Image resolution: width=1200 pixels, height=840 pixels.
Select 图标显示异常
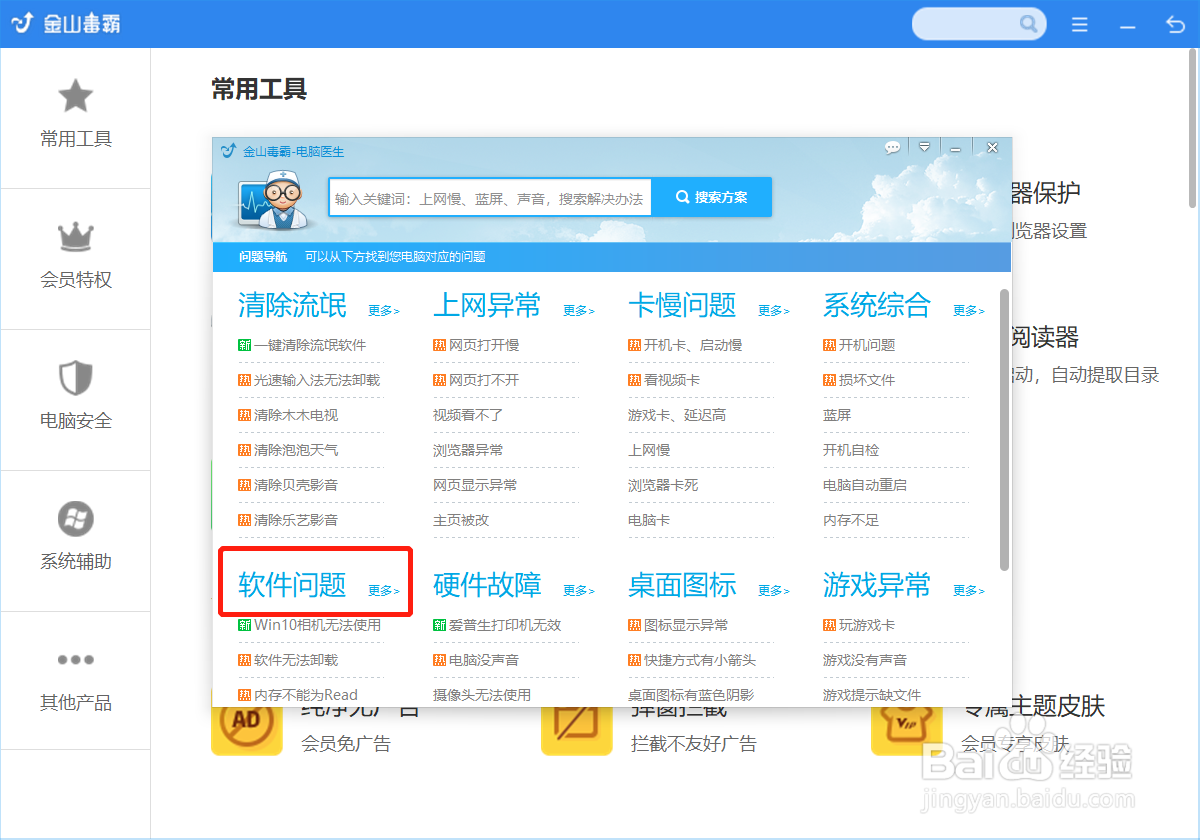[686, 625]
